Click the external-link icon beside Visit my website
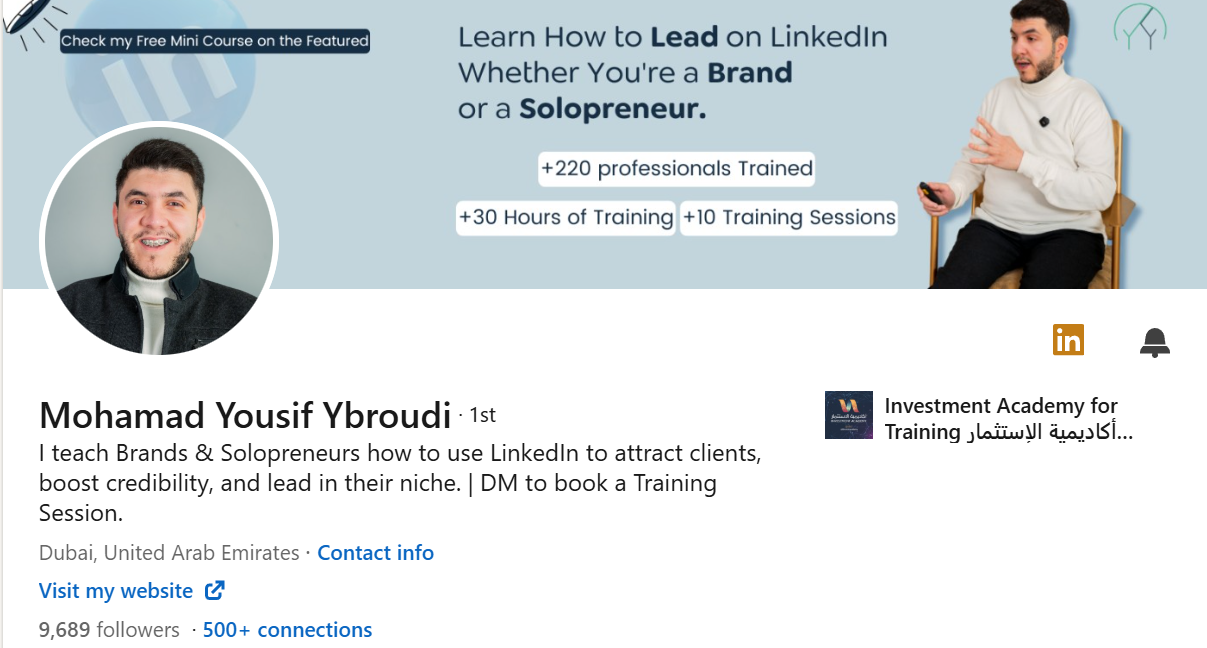 (x=214, y=590)
